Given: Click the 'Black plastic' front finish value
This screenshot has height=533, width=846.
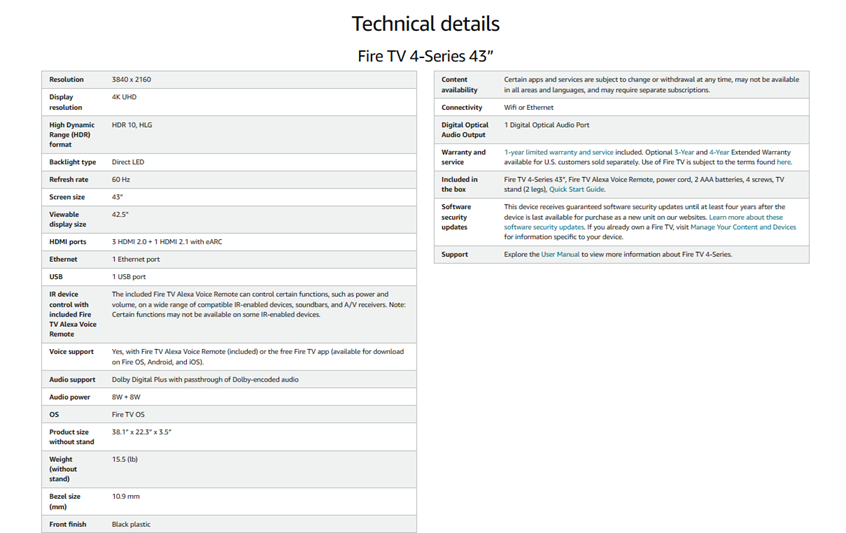Looking at the screenshot, I should pyautogui.click(x=131, y=524).
